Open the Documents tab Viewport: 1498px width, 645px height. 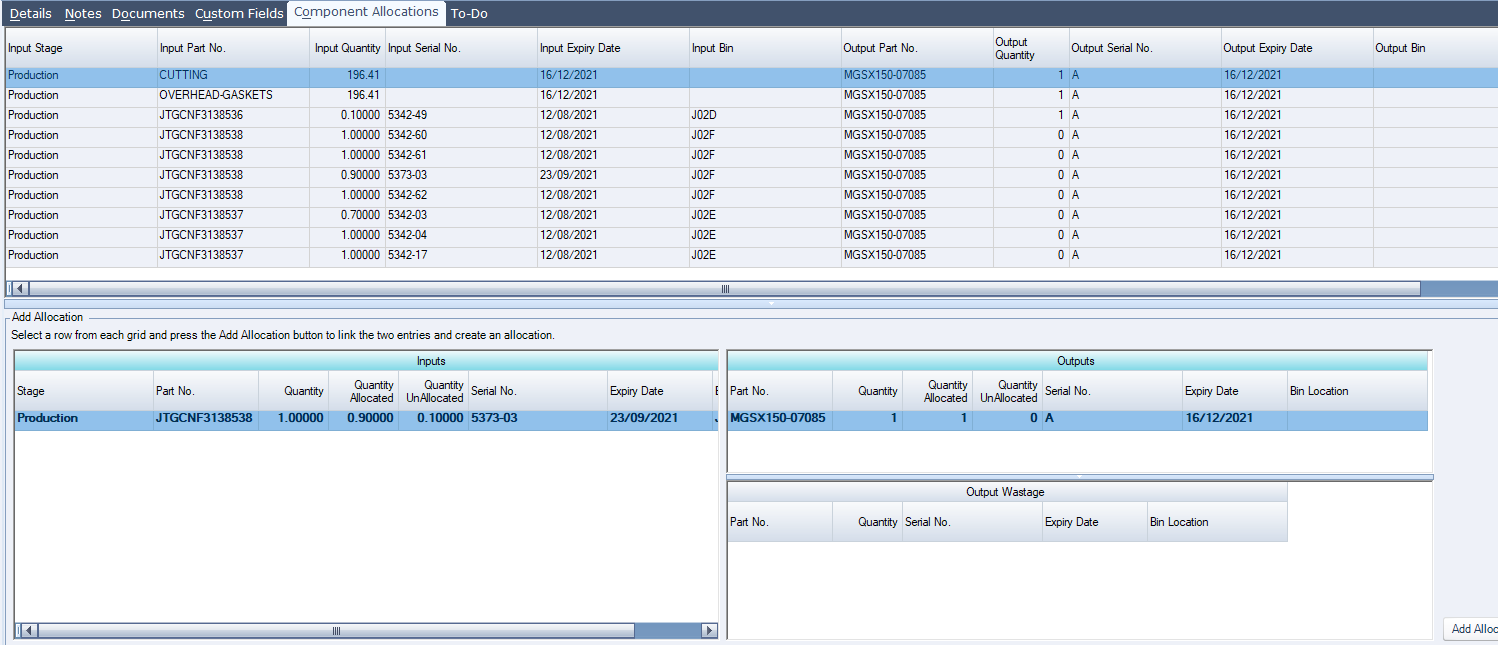[x=148, y=13]
